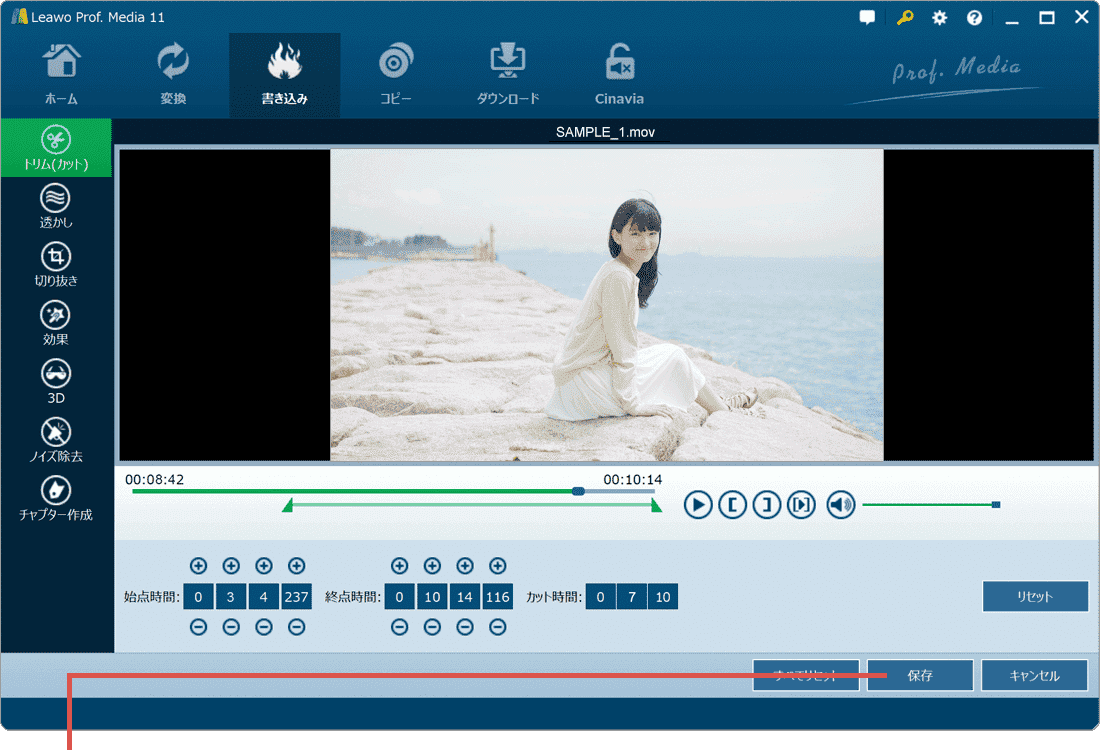The height and width of the screenshot is (750, 1100).
Task: Open the Chapter creation (チャプター作成) tool
Action: [56, 498]
